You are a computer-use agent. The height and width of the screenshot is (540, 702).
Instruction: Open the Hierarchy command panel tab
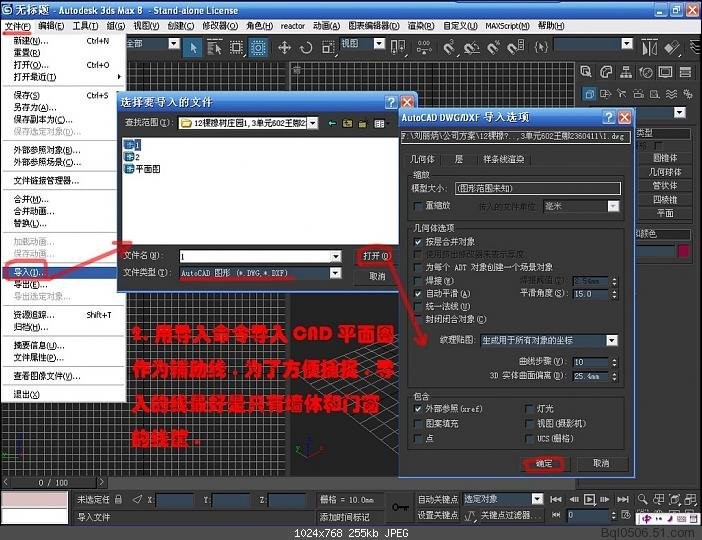click(626, 72)
